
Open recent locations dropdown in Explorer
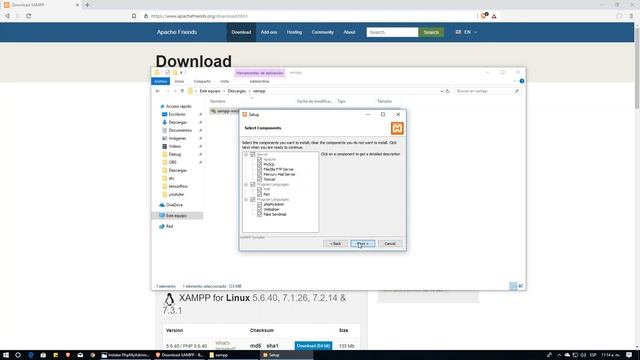[x=175, y=91]
